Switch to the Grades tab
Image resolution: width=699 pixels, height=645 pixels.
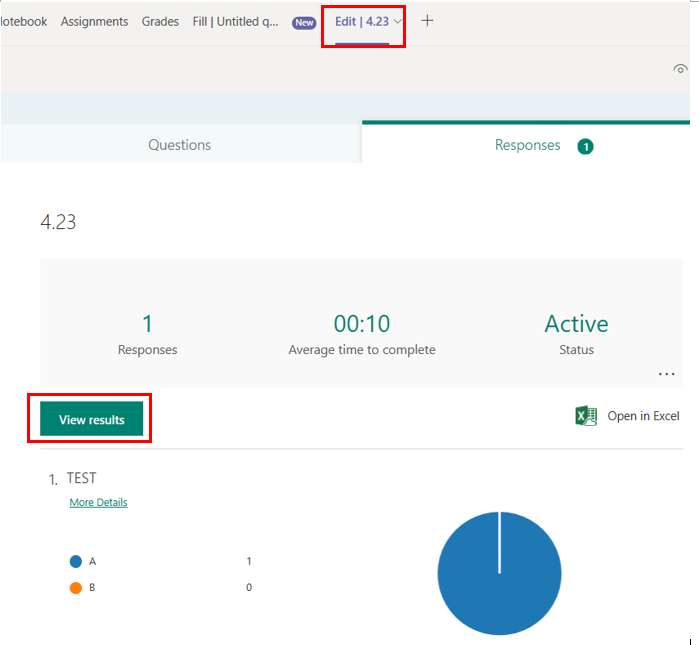[x=160, y=21]
